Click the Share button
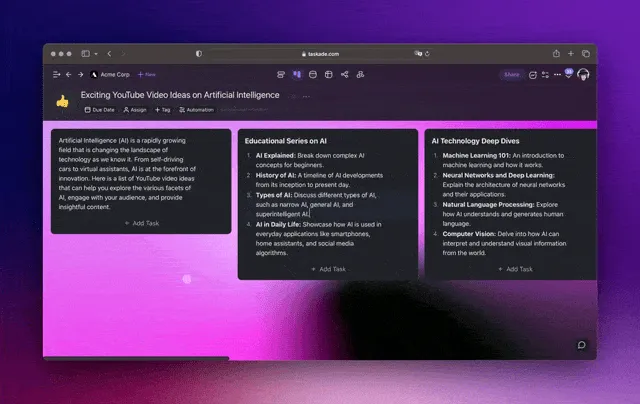 pos(511,75)
